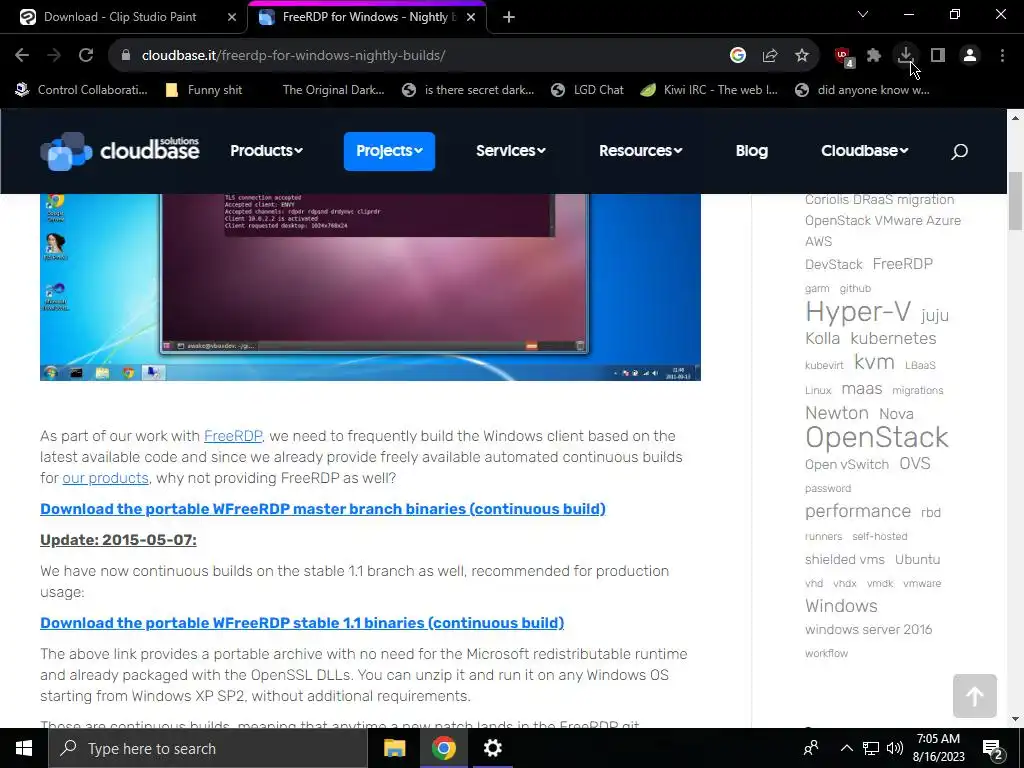Open the Chrome downloads icon
The height and width of the screenshot is (768, 1024).
906,56
